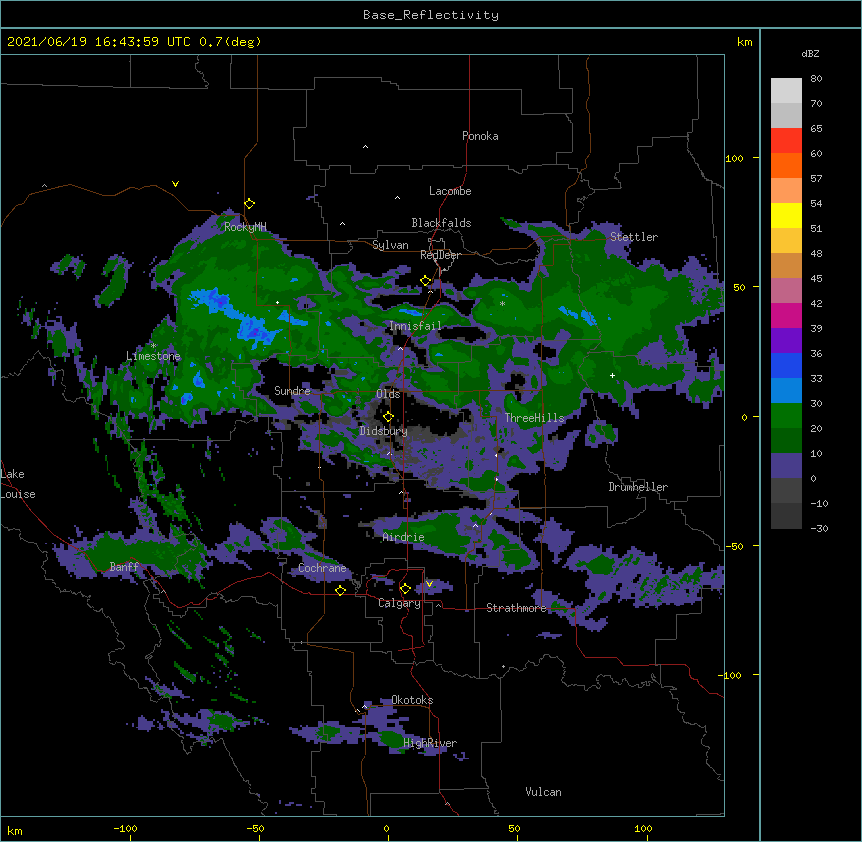Click the 100 tick on the right axis
Image resolution: width=862 pixels, height=842 pixels.
[734, 158]
